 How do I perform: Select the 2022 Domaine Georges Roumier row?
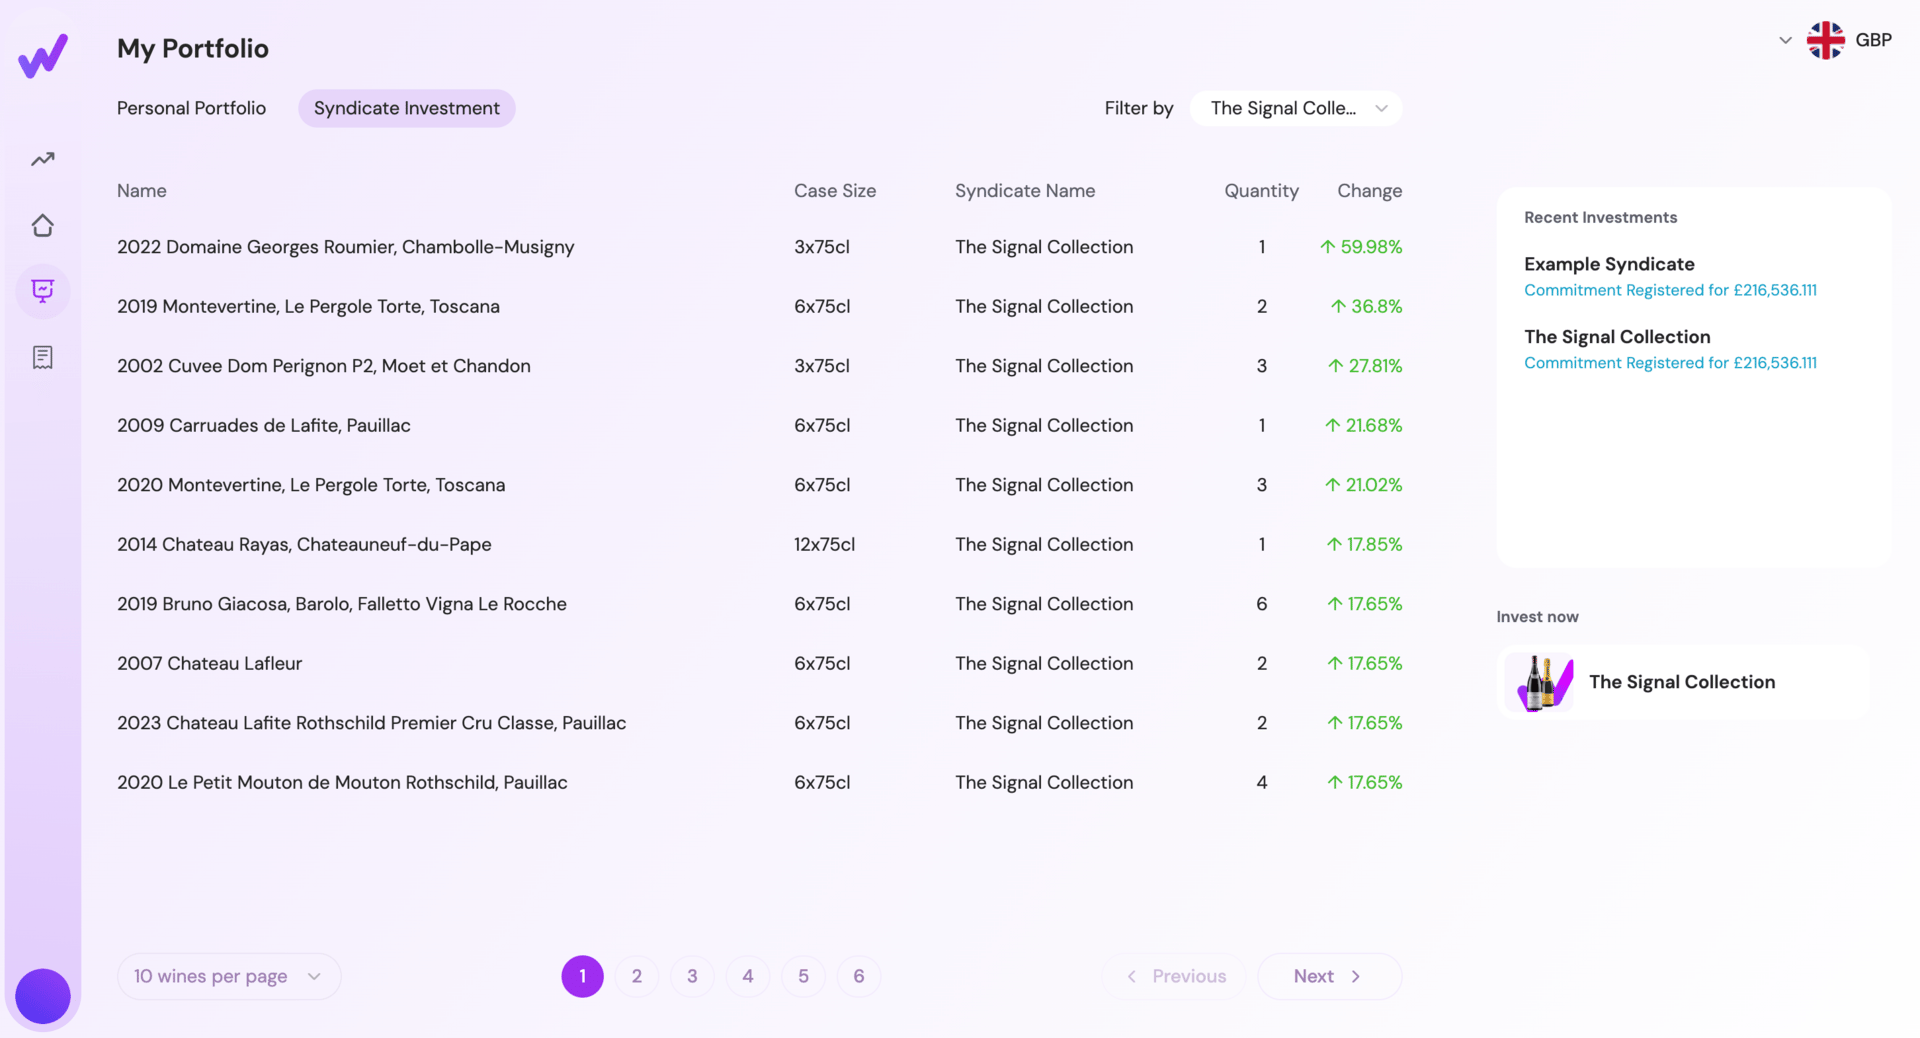(x=760, y=247)
